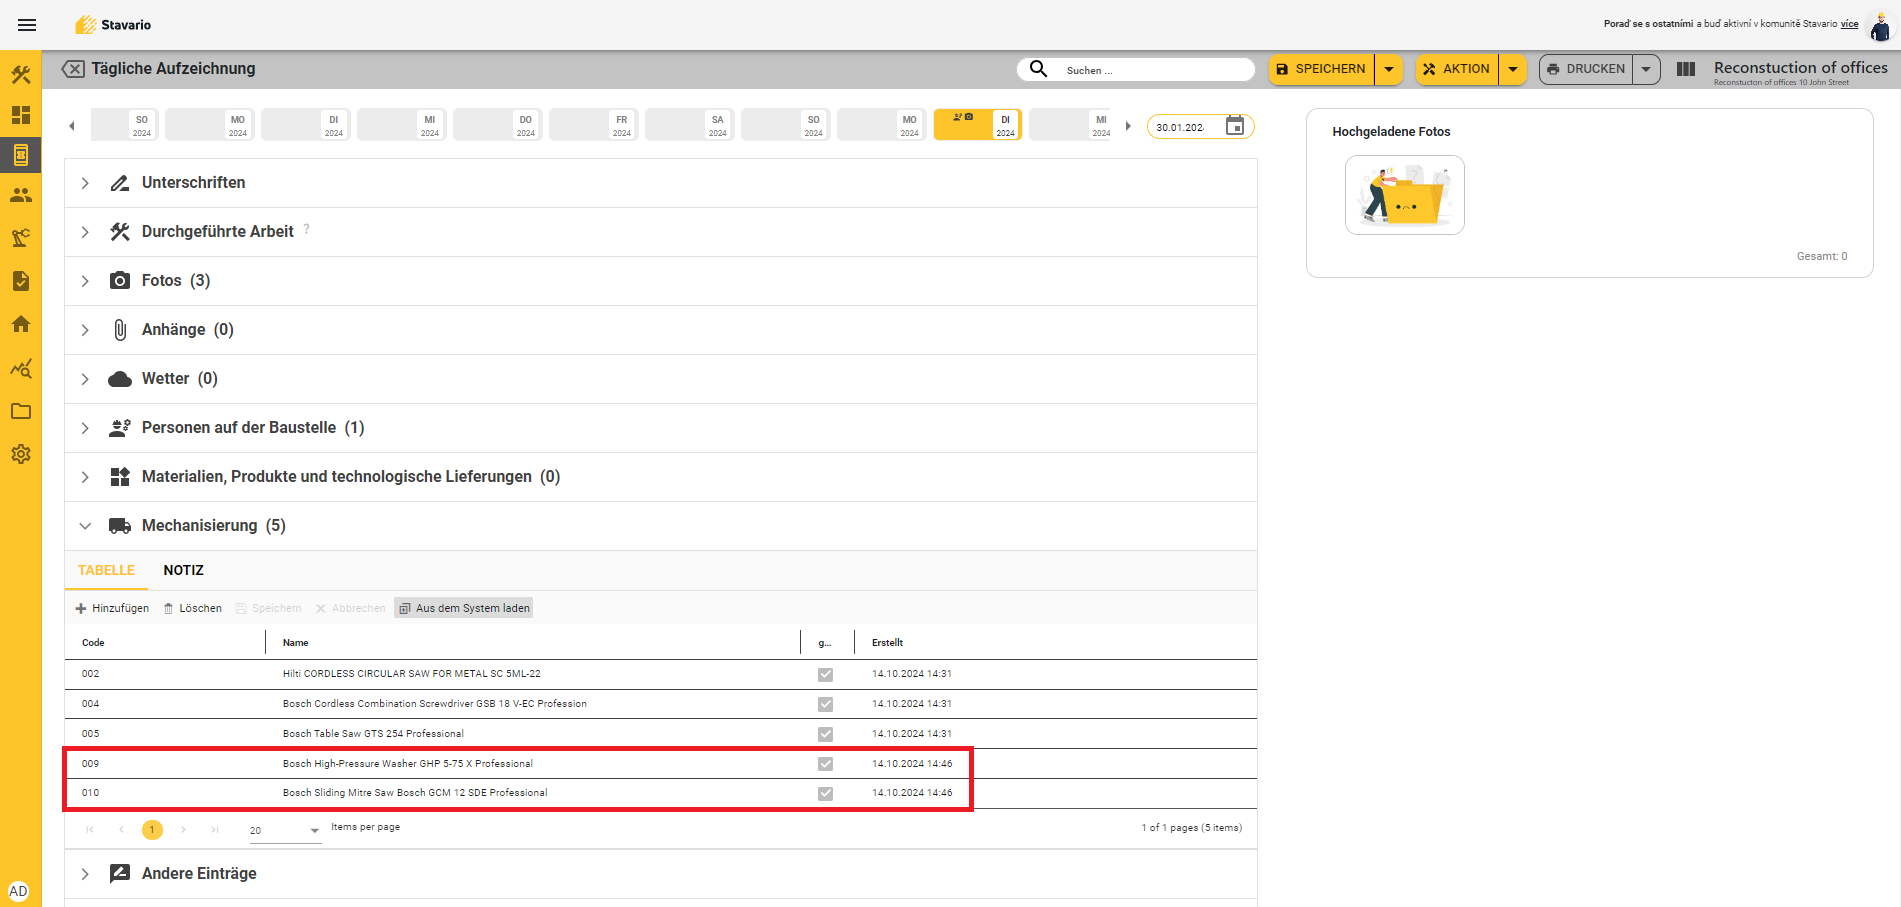Open the crane machinery icon in sidebar
Screen dimensions: 1901x907
(x=21, y=238)
